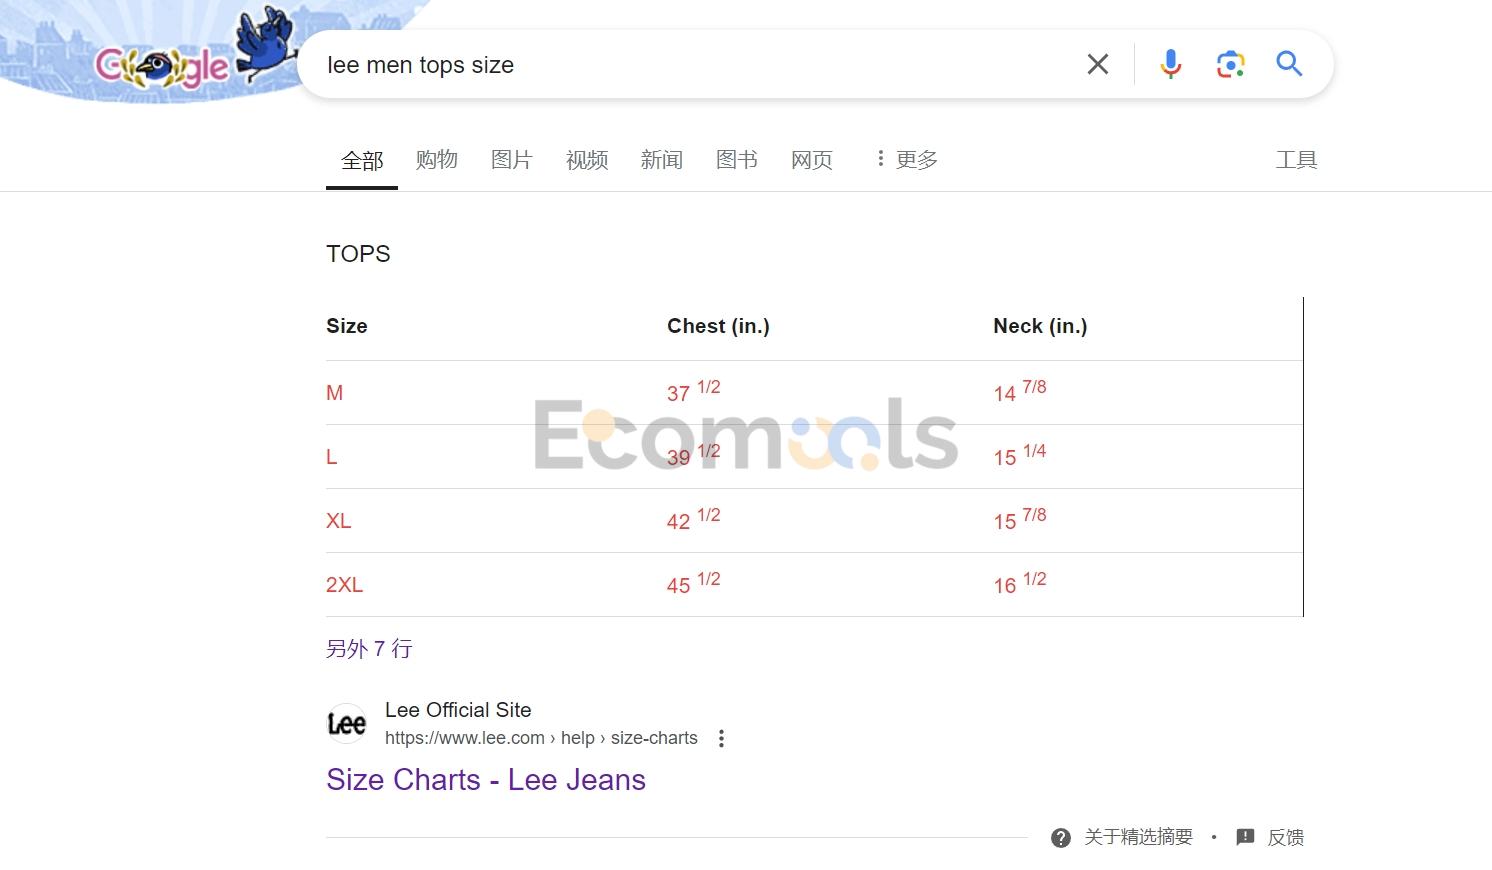
Task: Select the 视频 tab
Action: click(x=587, y=159)
